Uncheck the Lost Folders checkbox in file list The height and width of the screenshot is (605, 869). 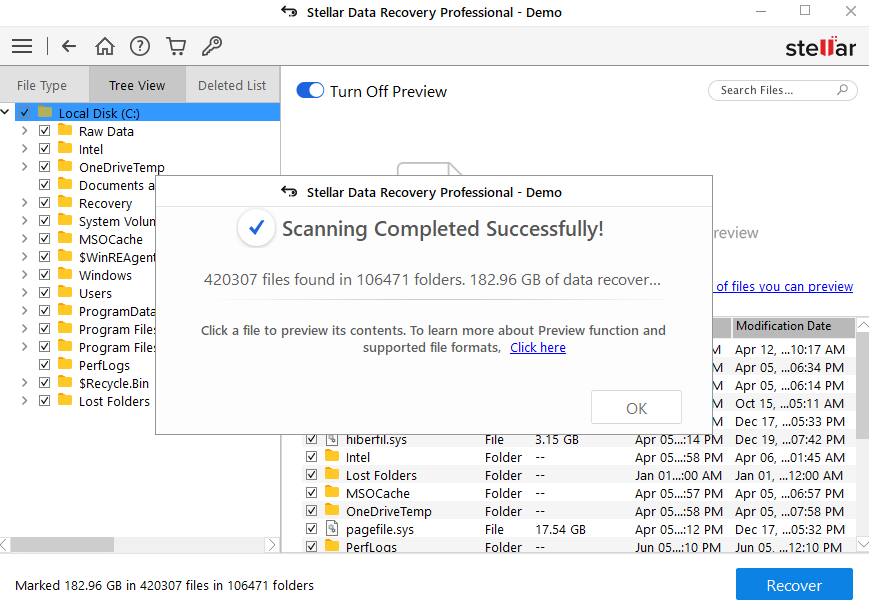click(311, 475)
